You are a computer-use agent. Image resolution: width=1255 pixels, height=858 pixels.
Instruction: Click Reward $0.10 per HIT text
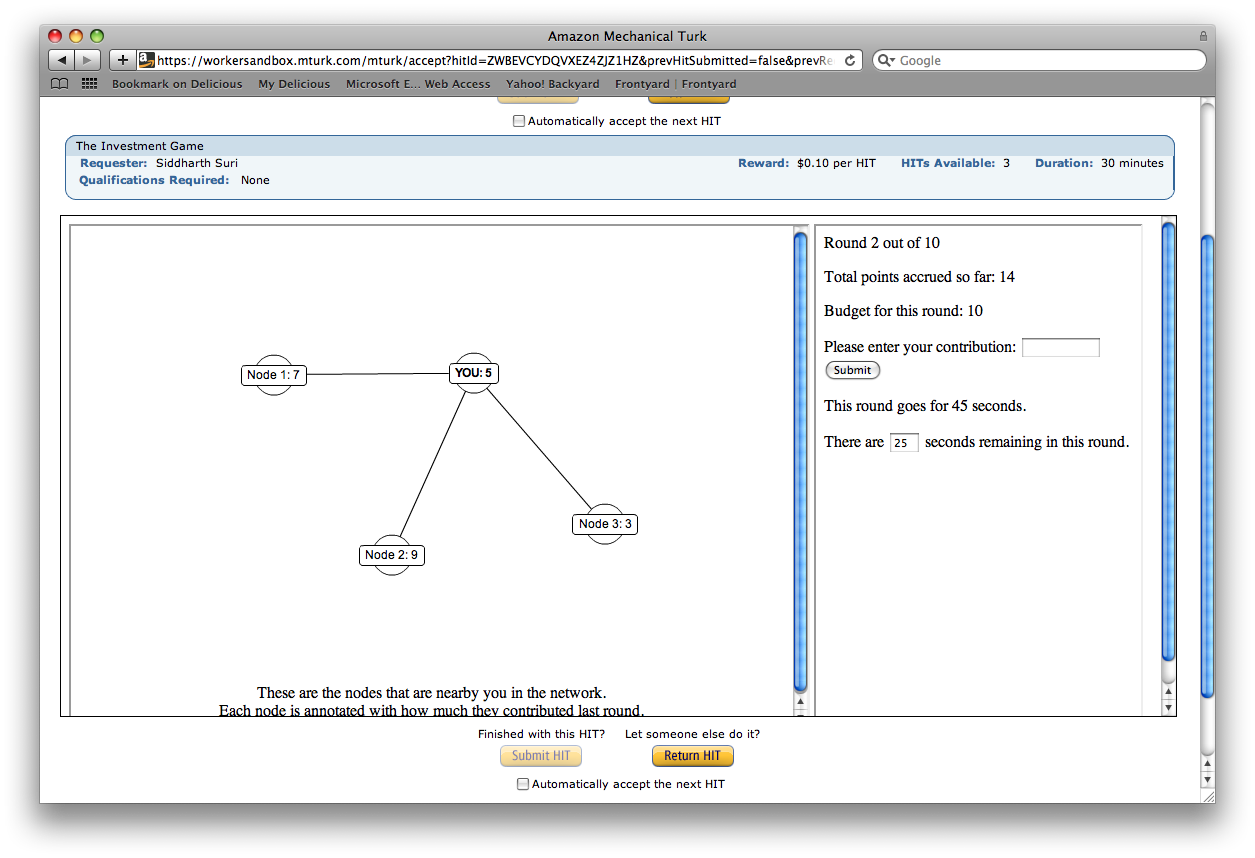807,163
